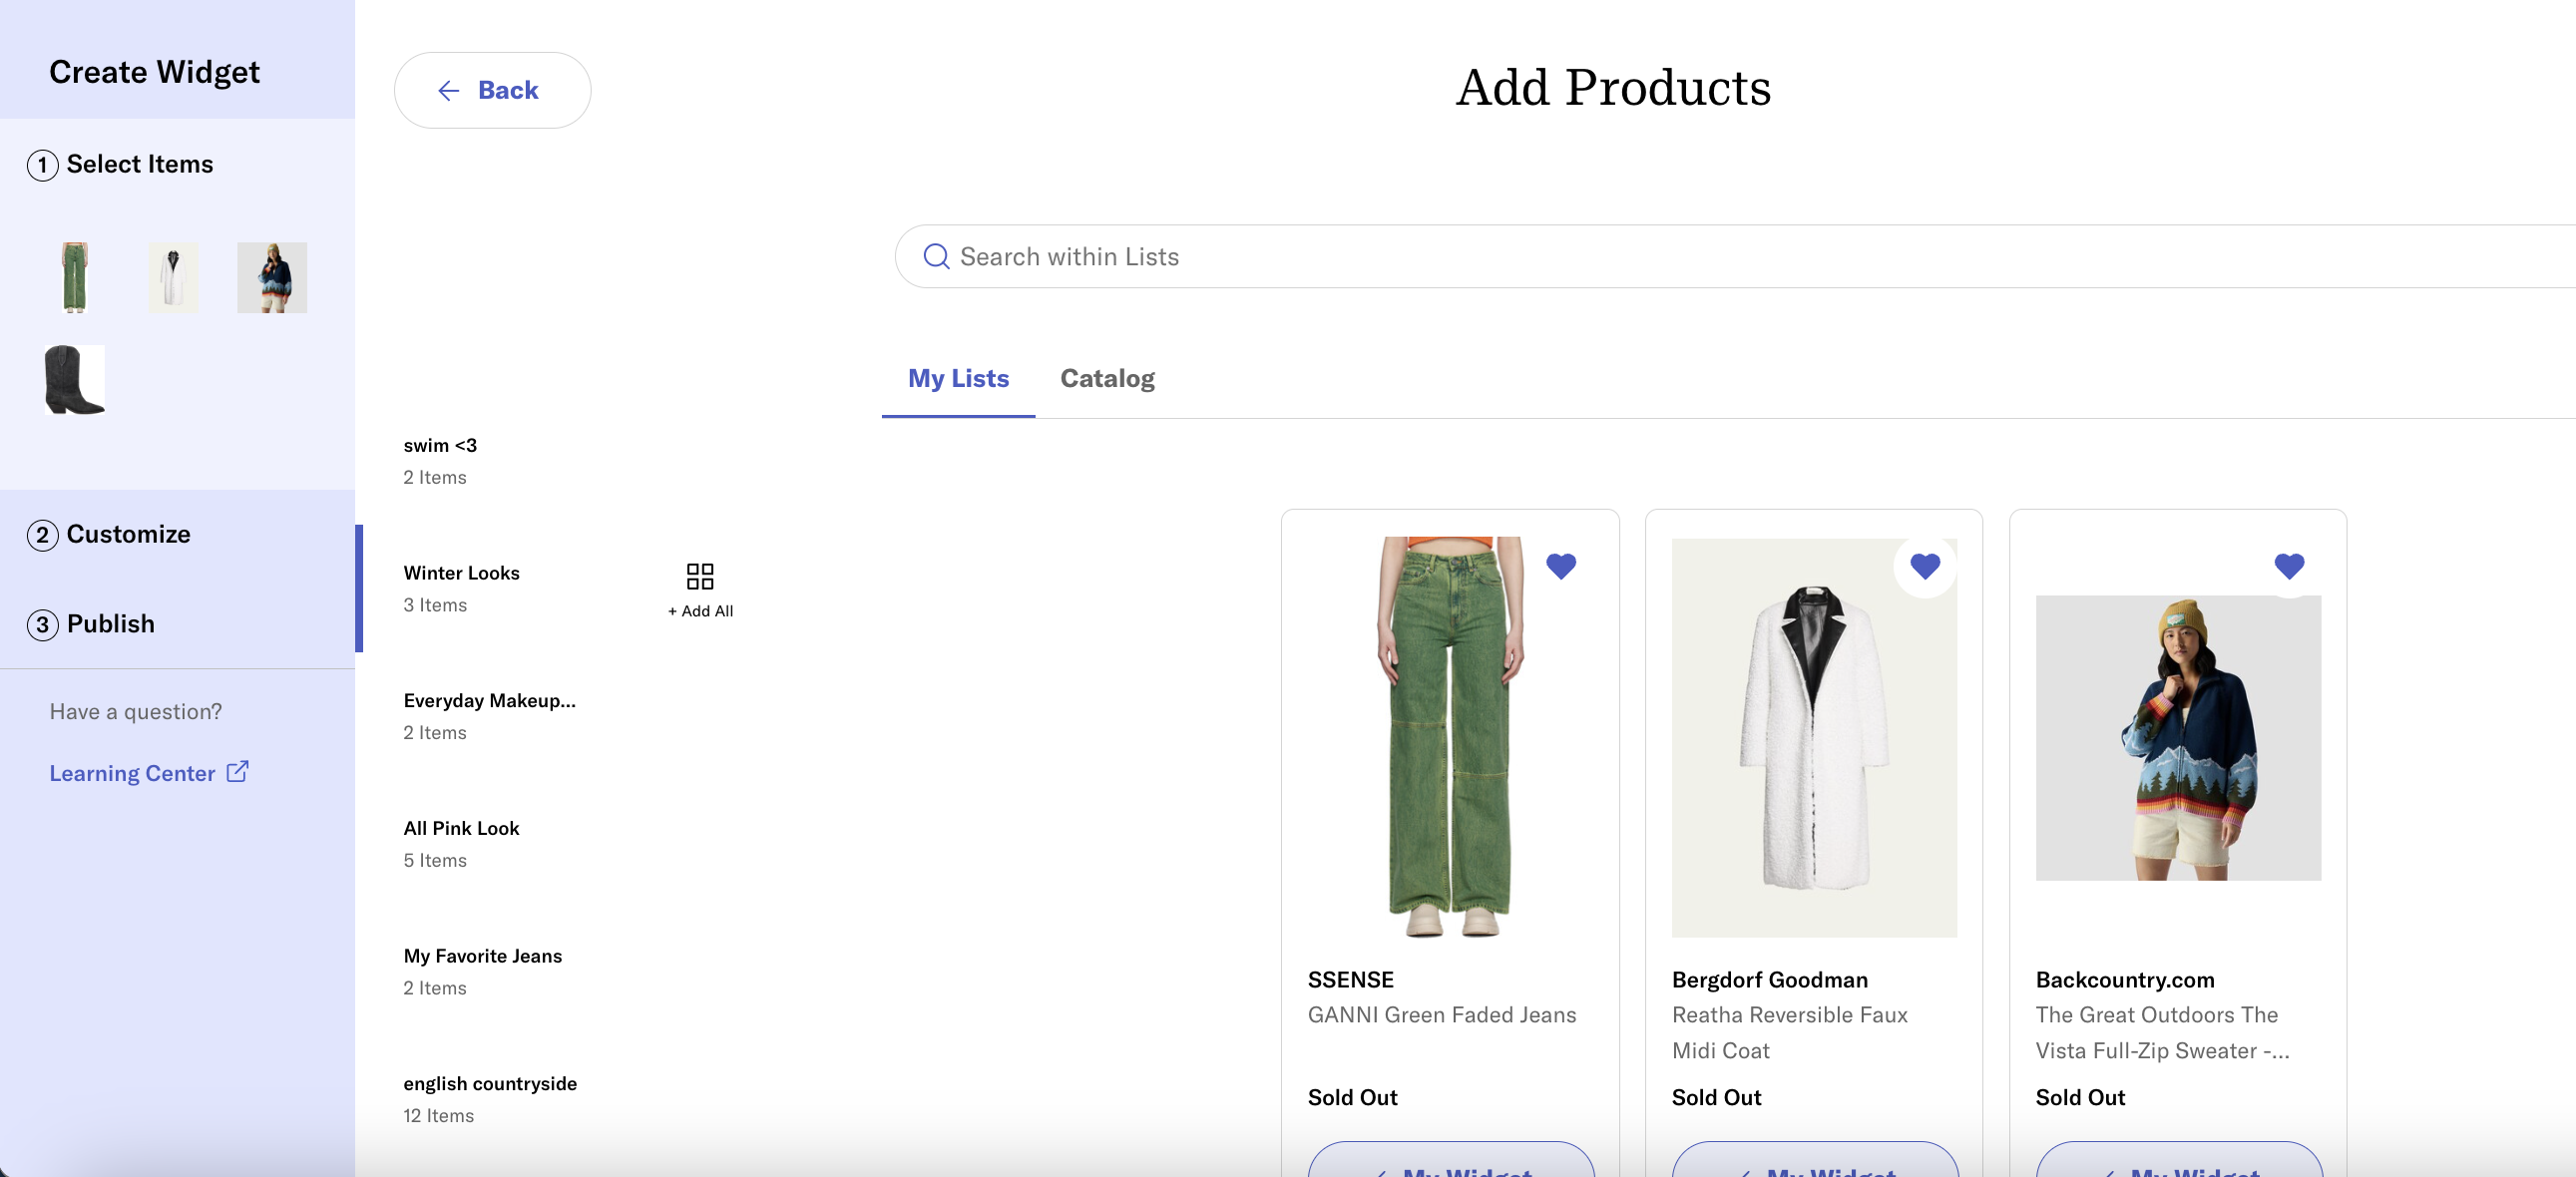Click the green jeans product image

pos(1450,737)
